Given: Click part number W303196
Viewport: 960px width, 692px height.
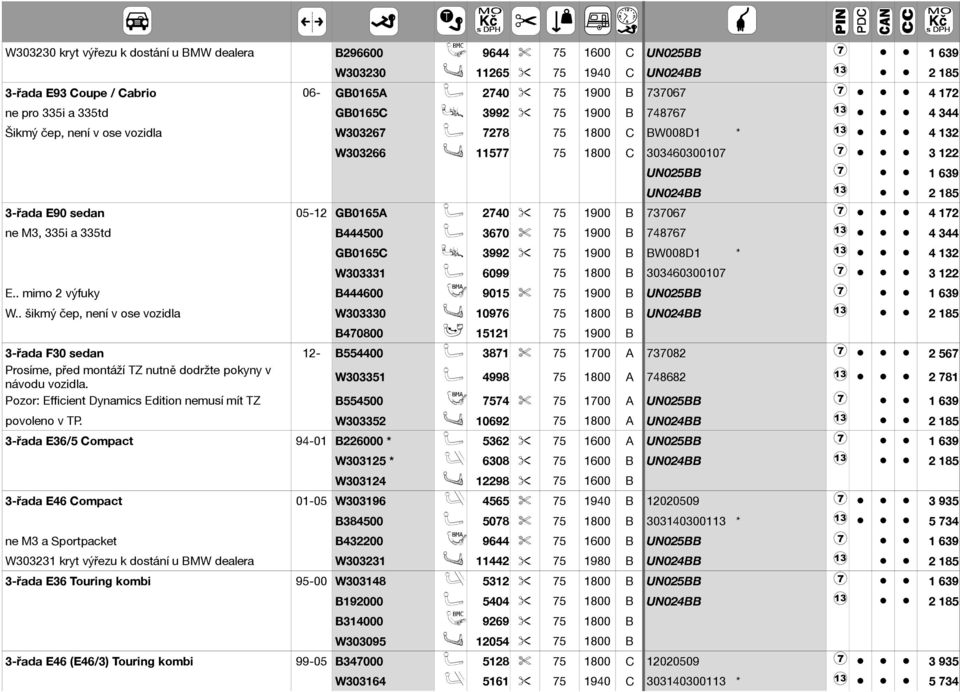Looking at the screenshot, I should click(x=361, y=501).
